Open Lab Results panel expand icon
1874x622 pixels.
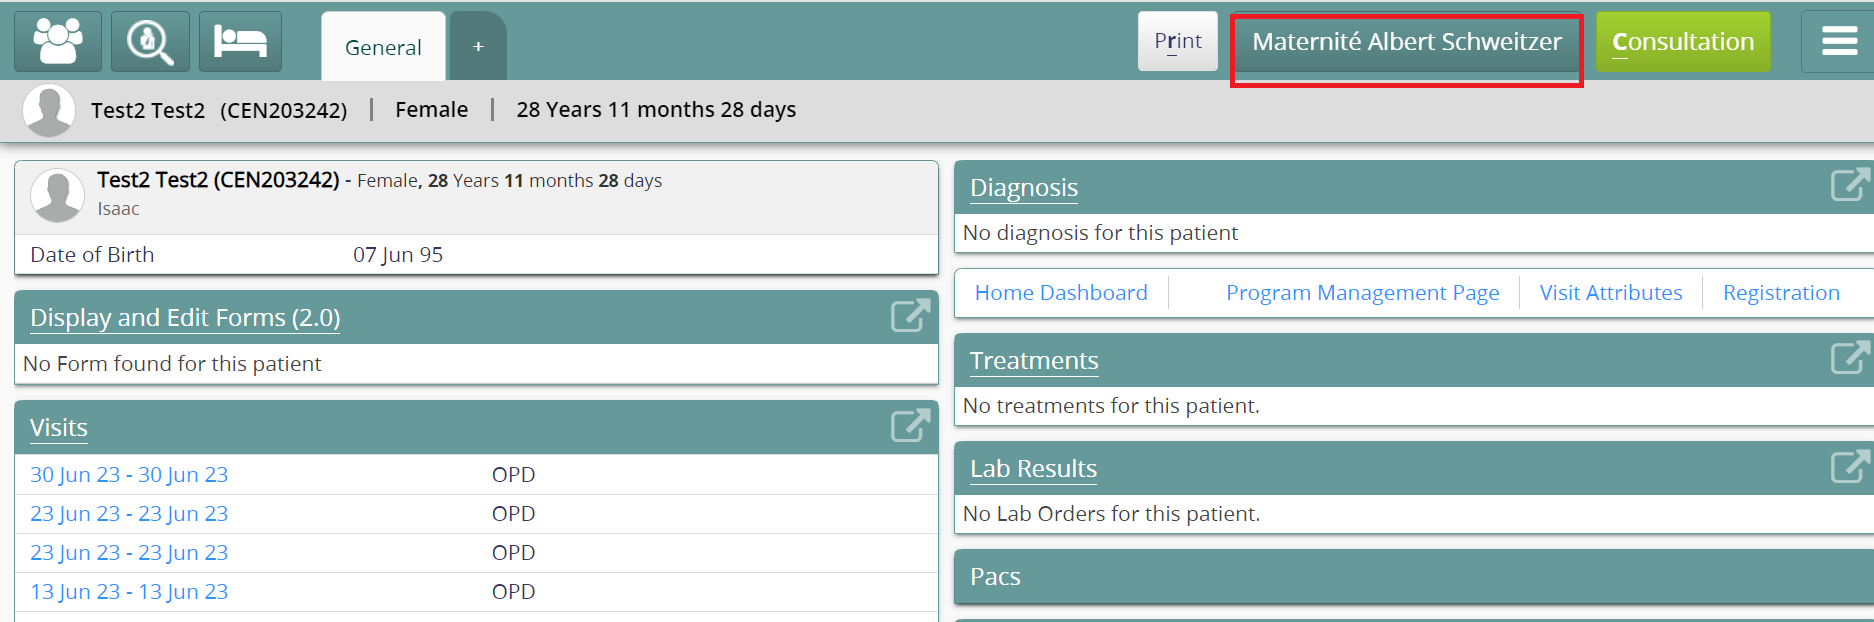[1849, 466]
